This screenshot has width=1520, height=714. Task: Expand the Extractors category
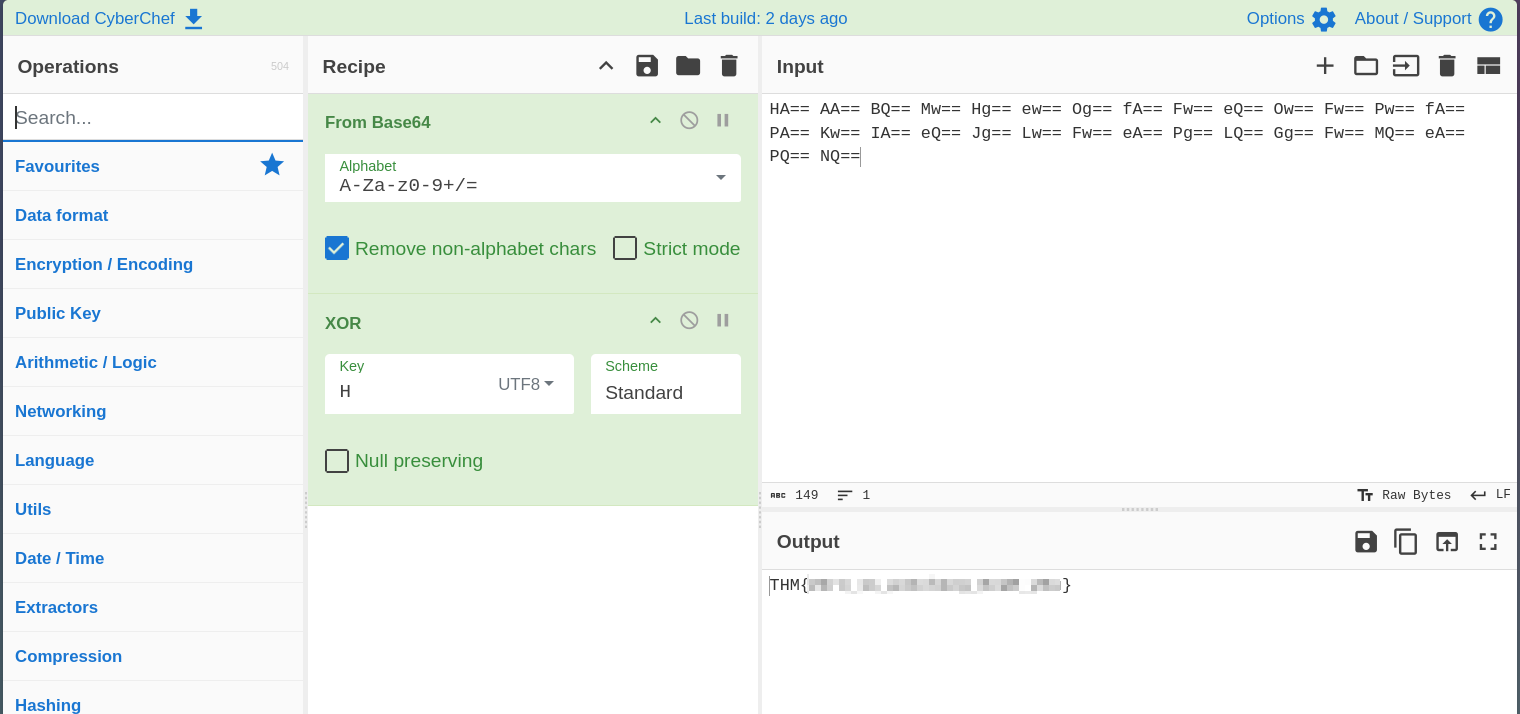point(153,607)
